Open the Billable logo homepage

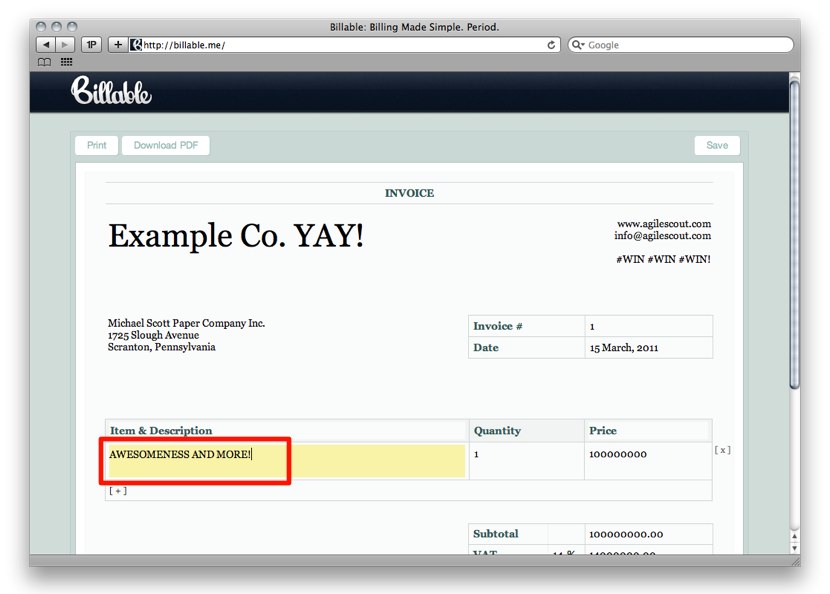point(111,91)
